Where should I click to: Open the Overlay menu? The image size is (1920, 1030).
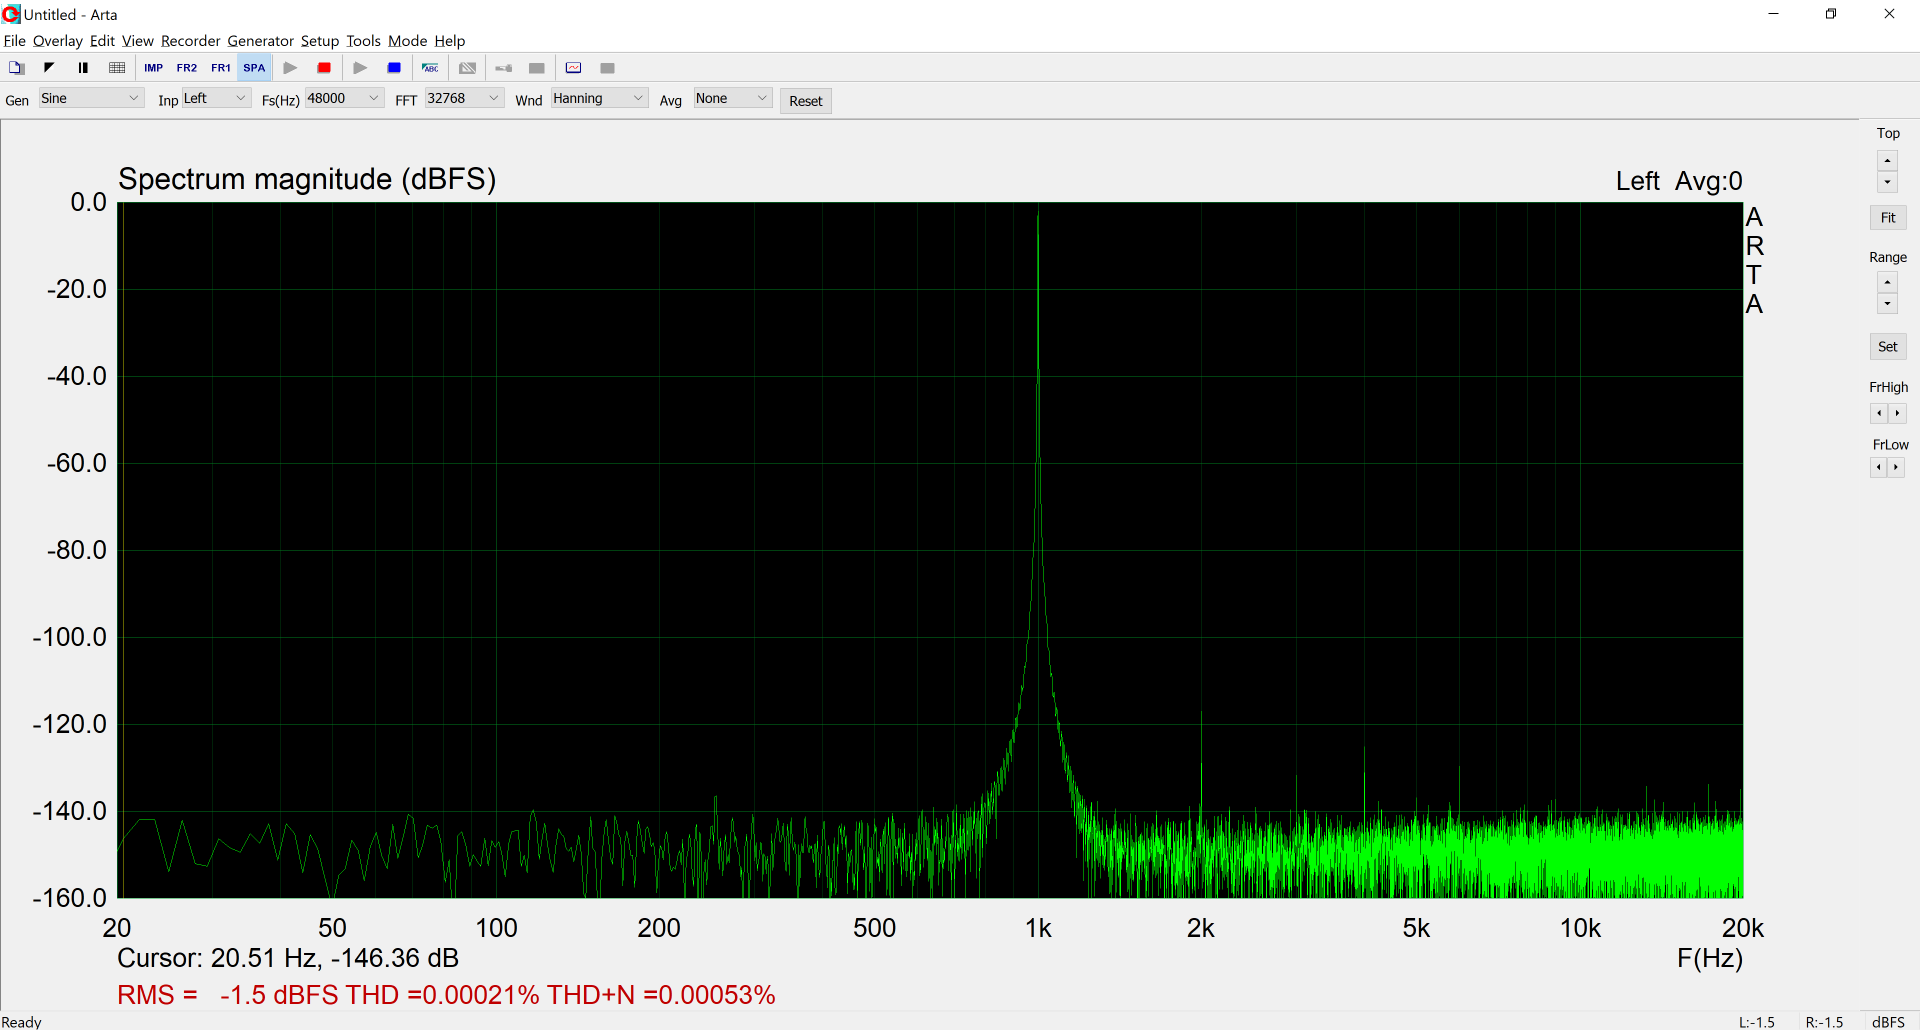click(58, 41)
